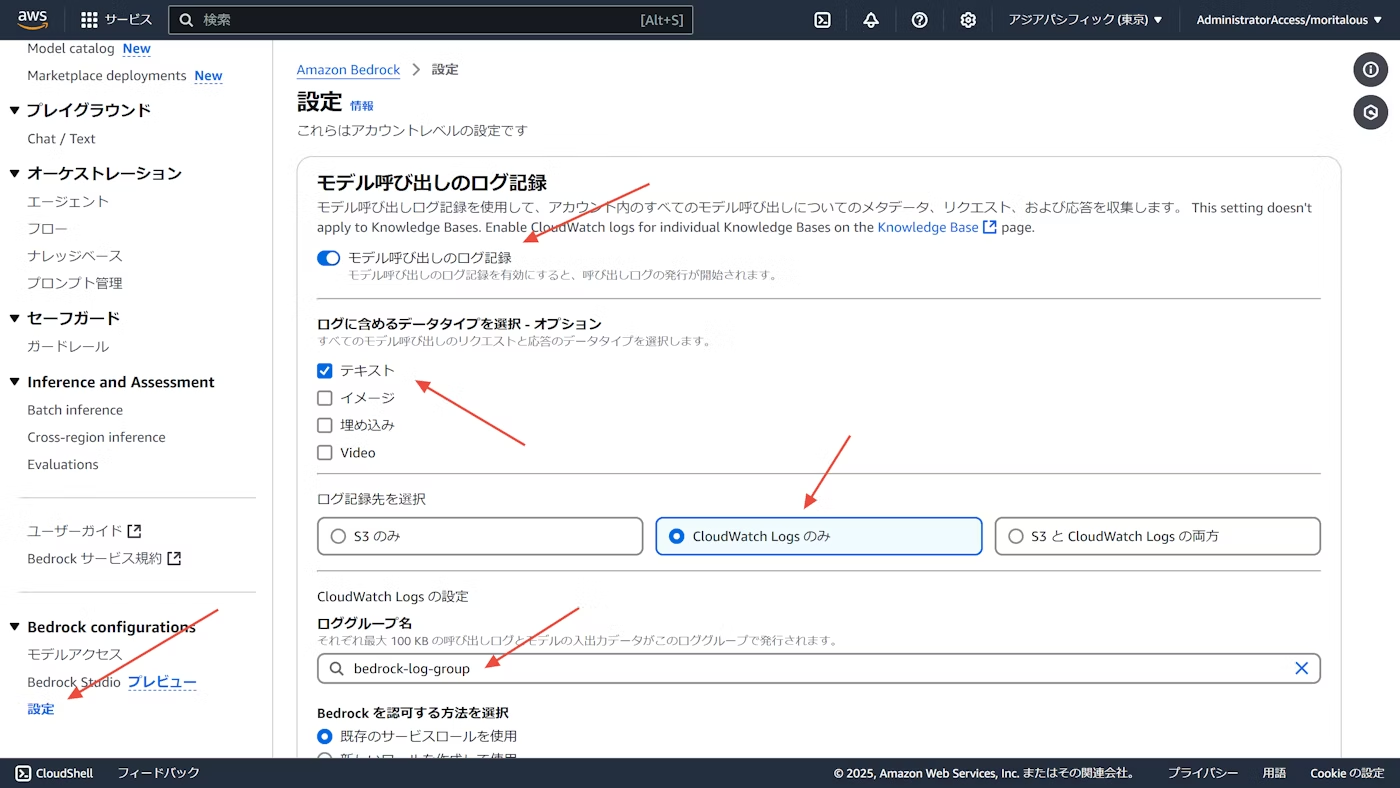
Task: Open Cross-region inference in sidebar
Action: [x=96, y=437]
